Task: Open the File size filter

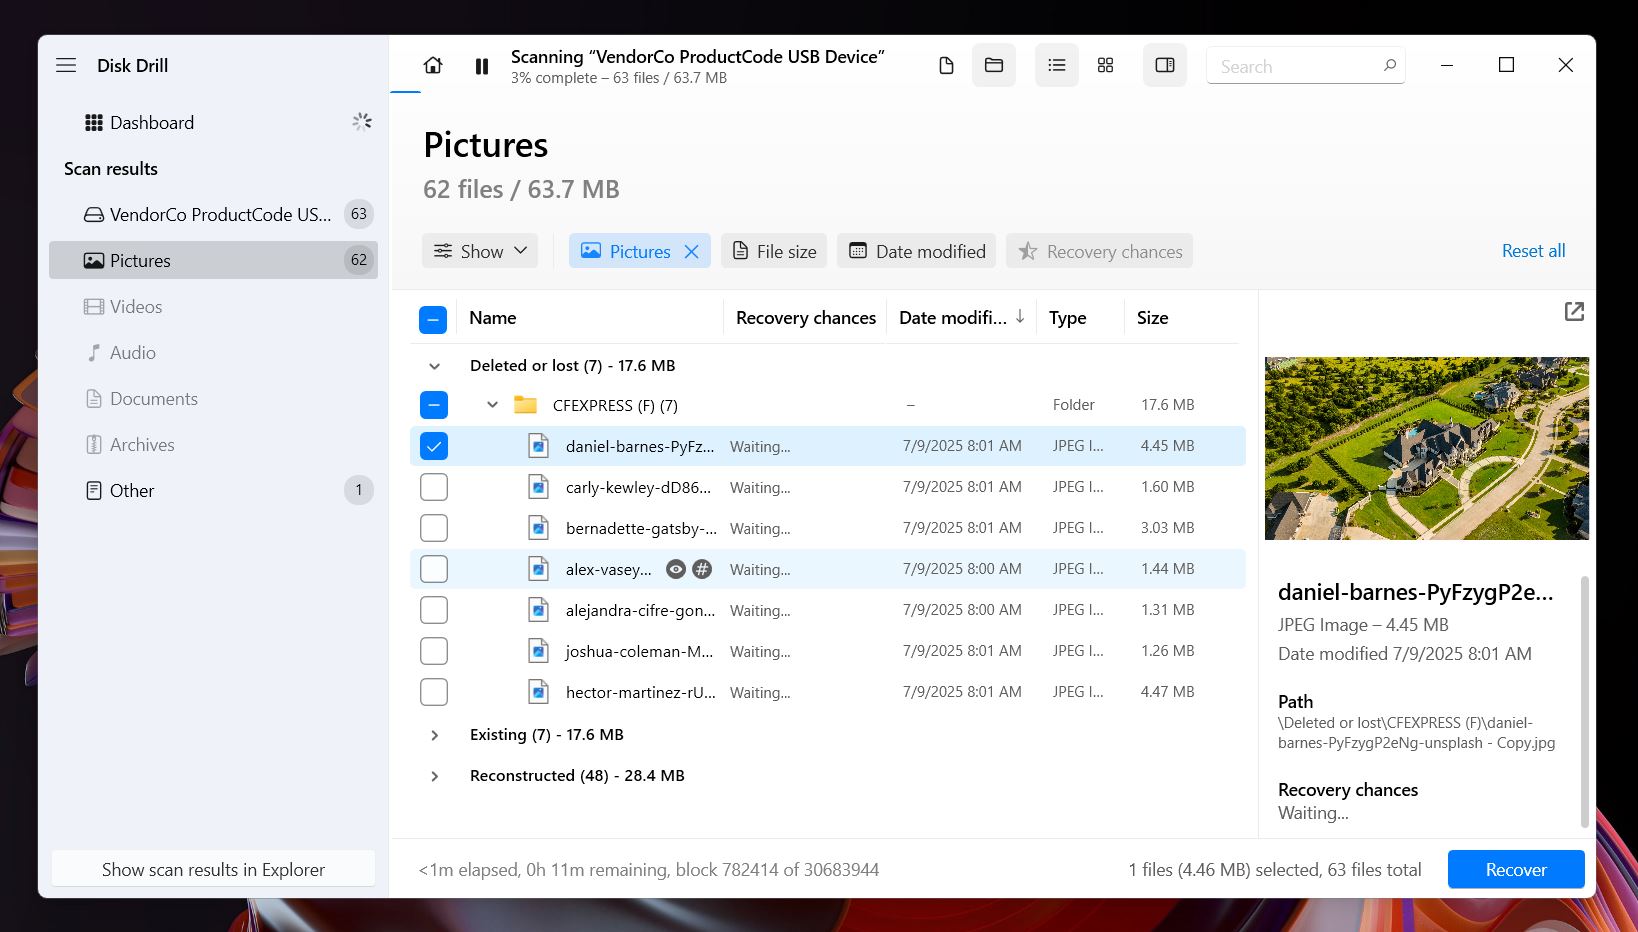Action: pyautogui.click(x=774, y=251)
